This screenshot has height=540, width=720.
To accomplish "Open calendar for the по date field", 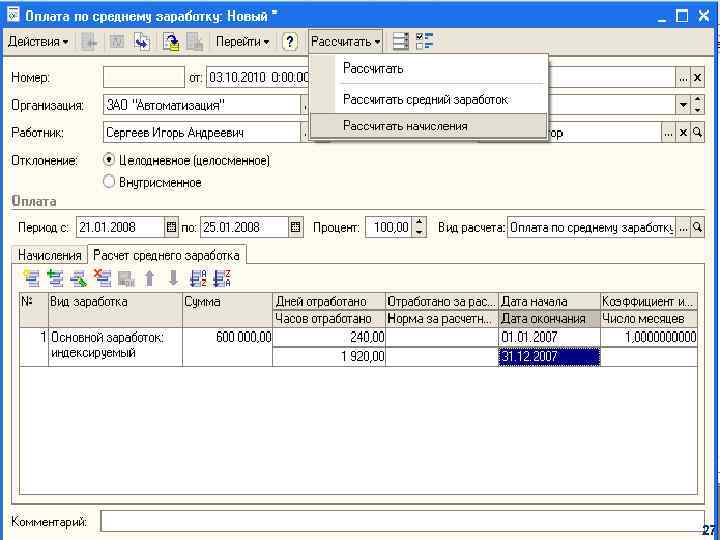I will [x=296, y=227].
